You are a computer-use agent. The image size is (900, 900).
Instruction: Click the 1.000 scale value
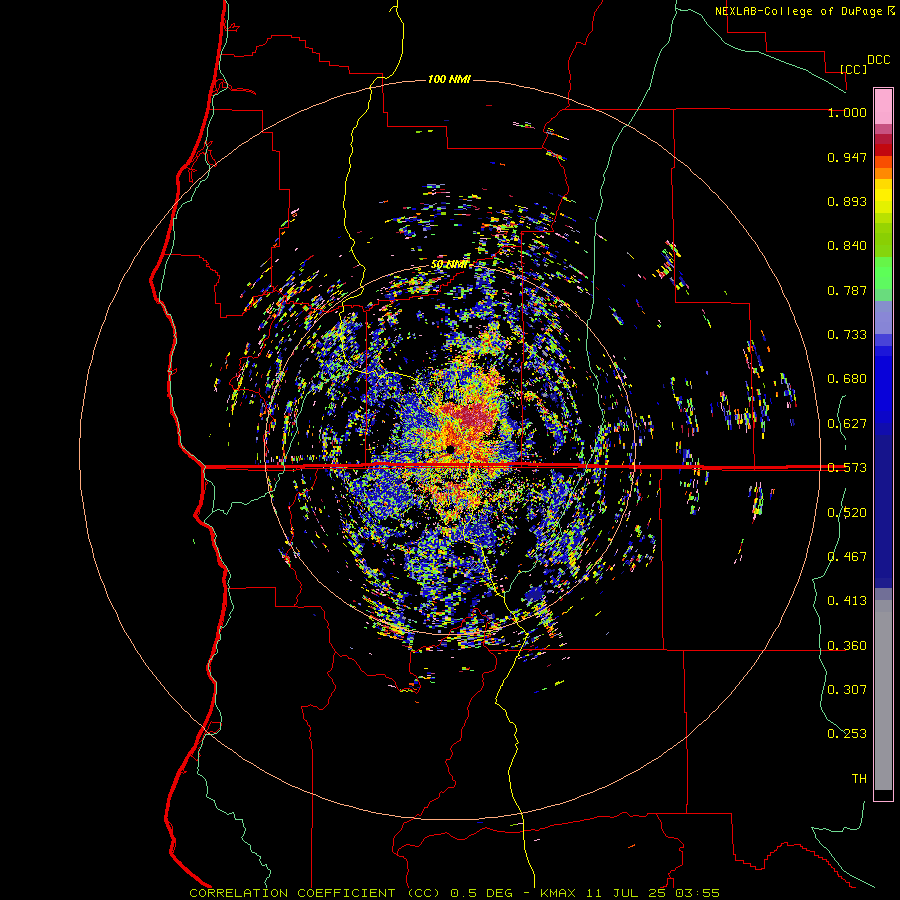click(x=847, y=112)
